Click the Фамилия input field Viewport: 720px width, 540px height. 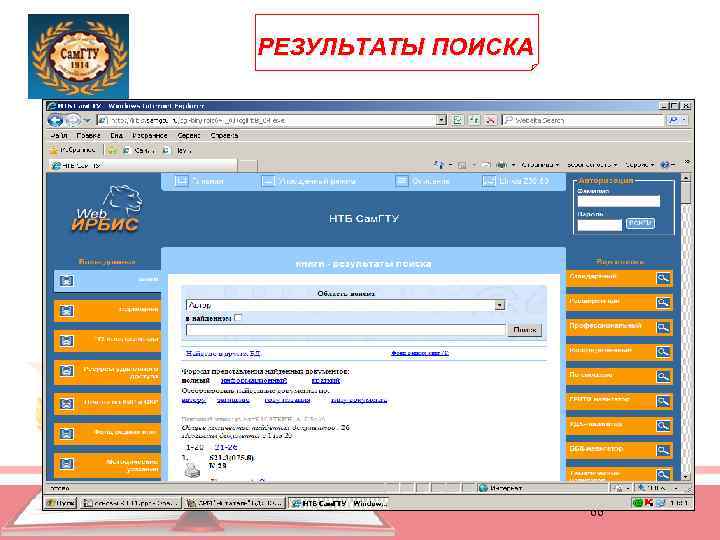click(619, 201)
